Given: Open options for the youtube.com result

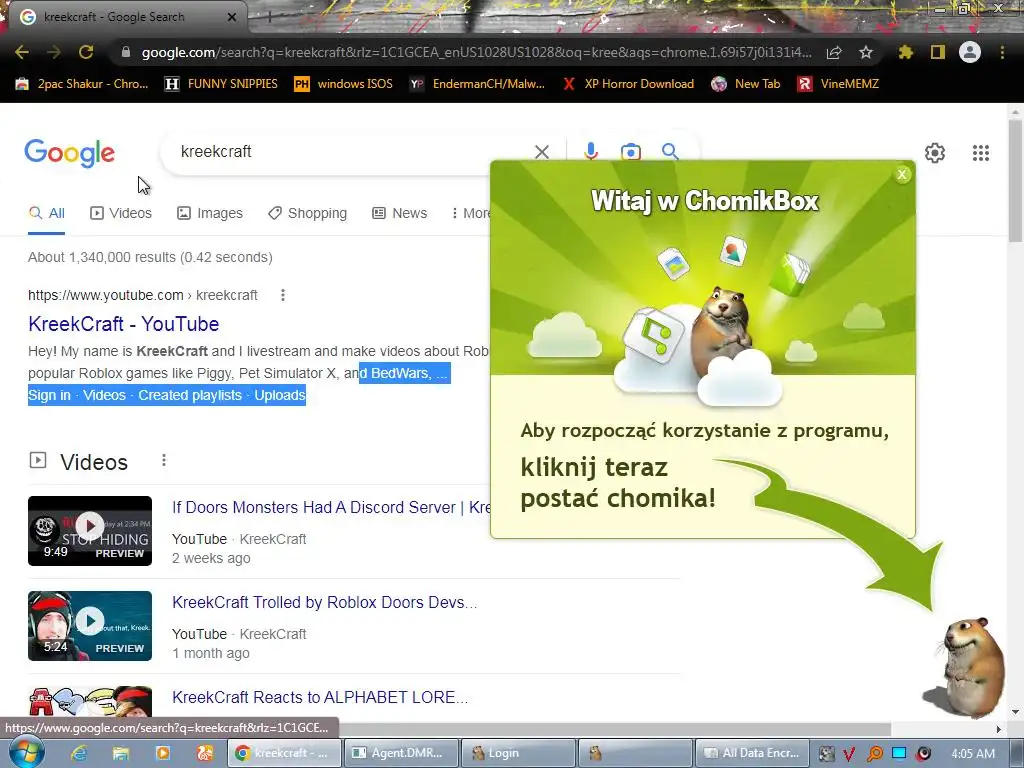Looking at the screenshot, I should [x=283, y=295].
